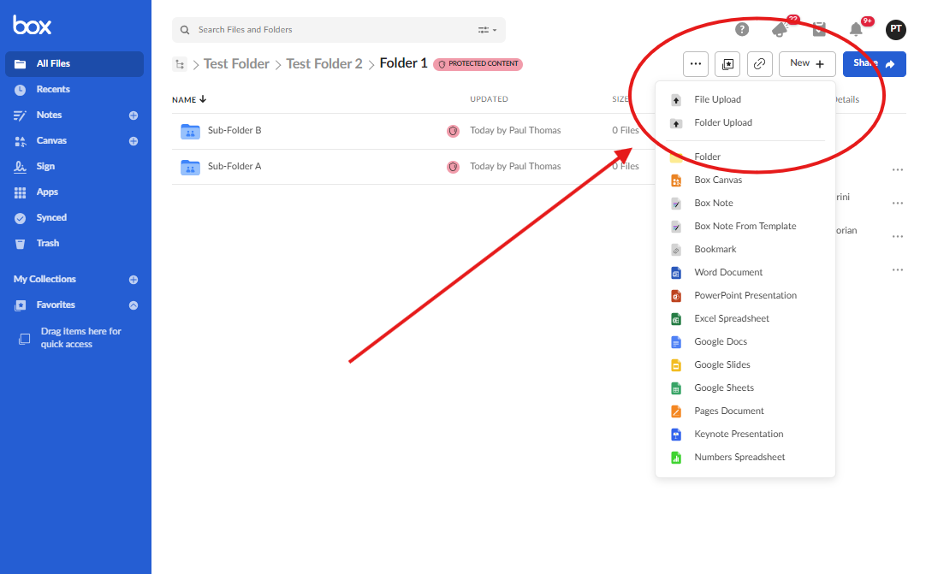Create a Keynote Presentation

click(745, 433)
